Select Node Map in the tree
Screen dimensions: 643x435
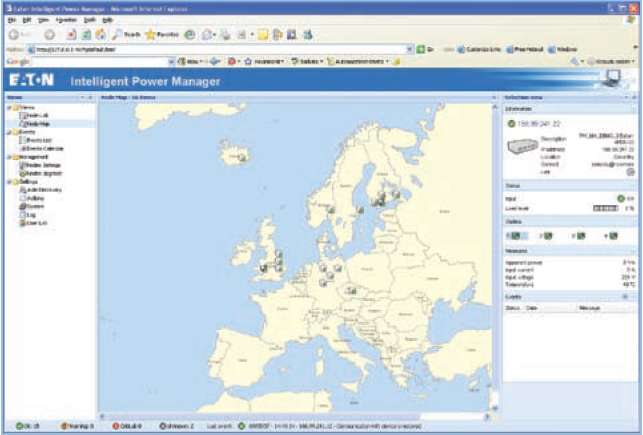(x=34, y=124)
